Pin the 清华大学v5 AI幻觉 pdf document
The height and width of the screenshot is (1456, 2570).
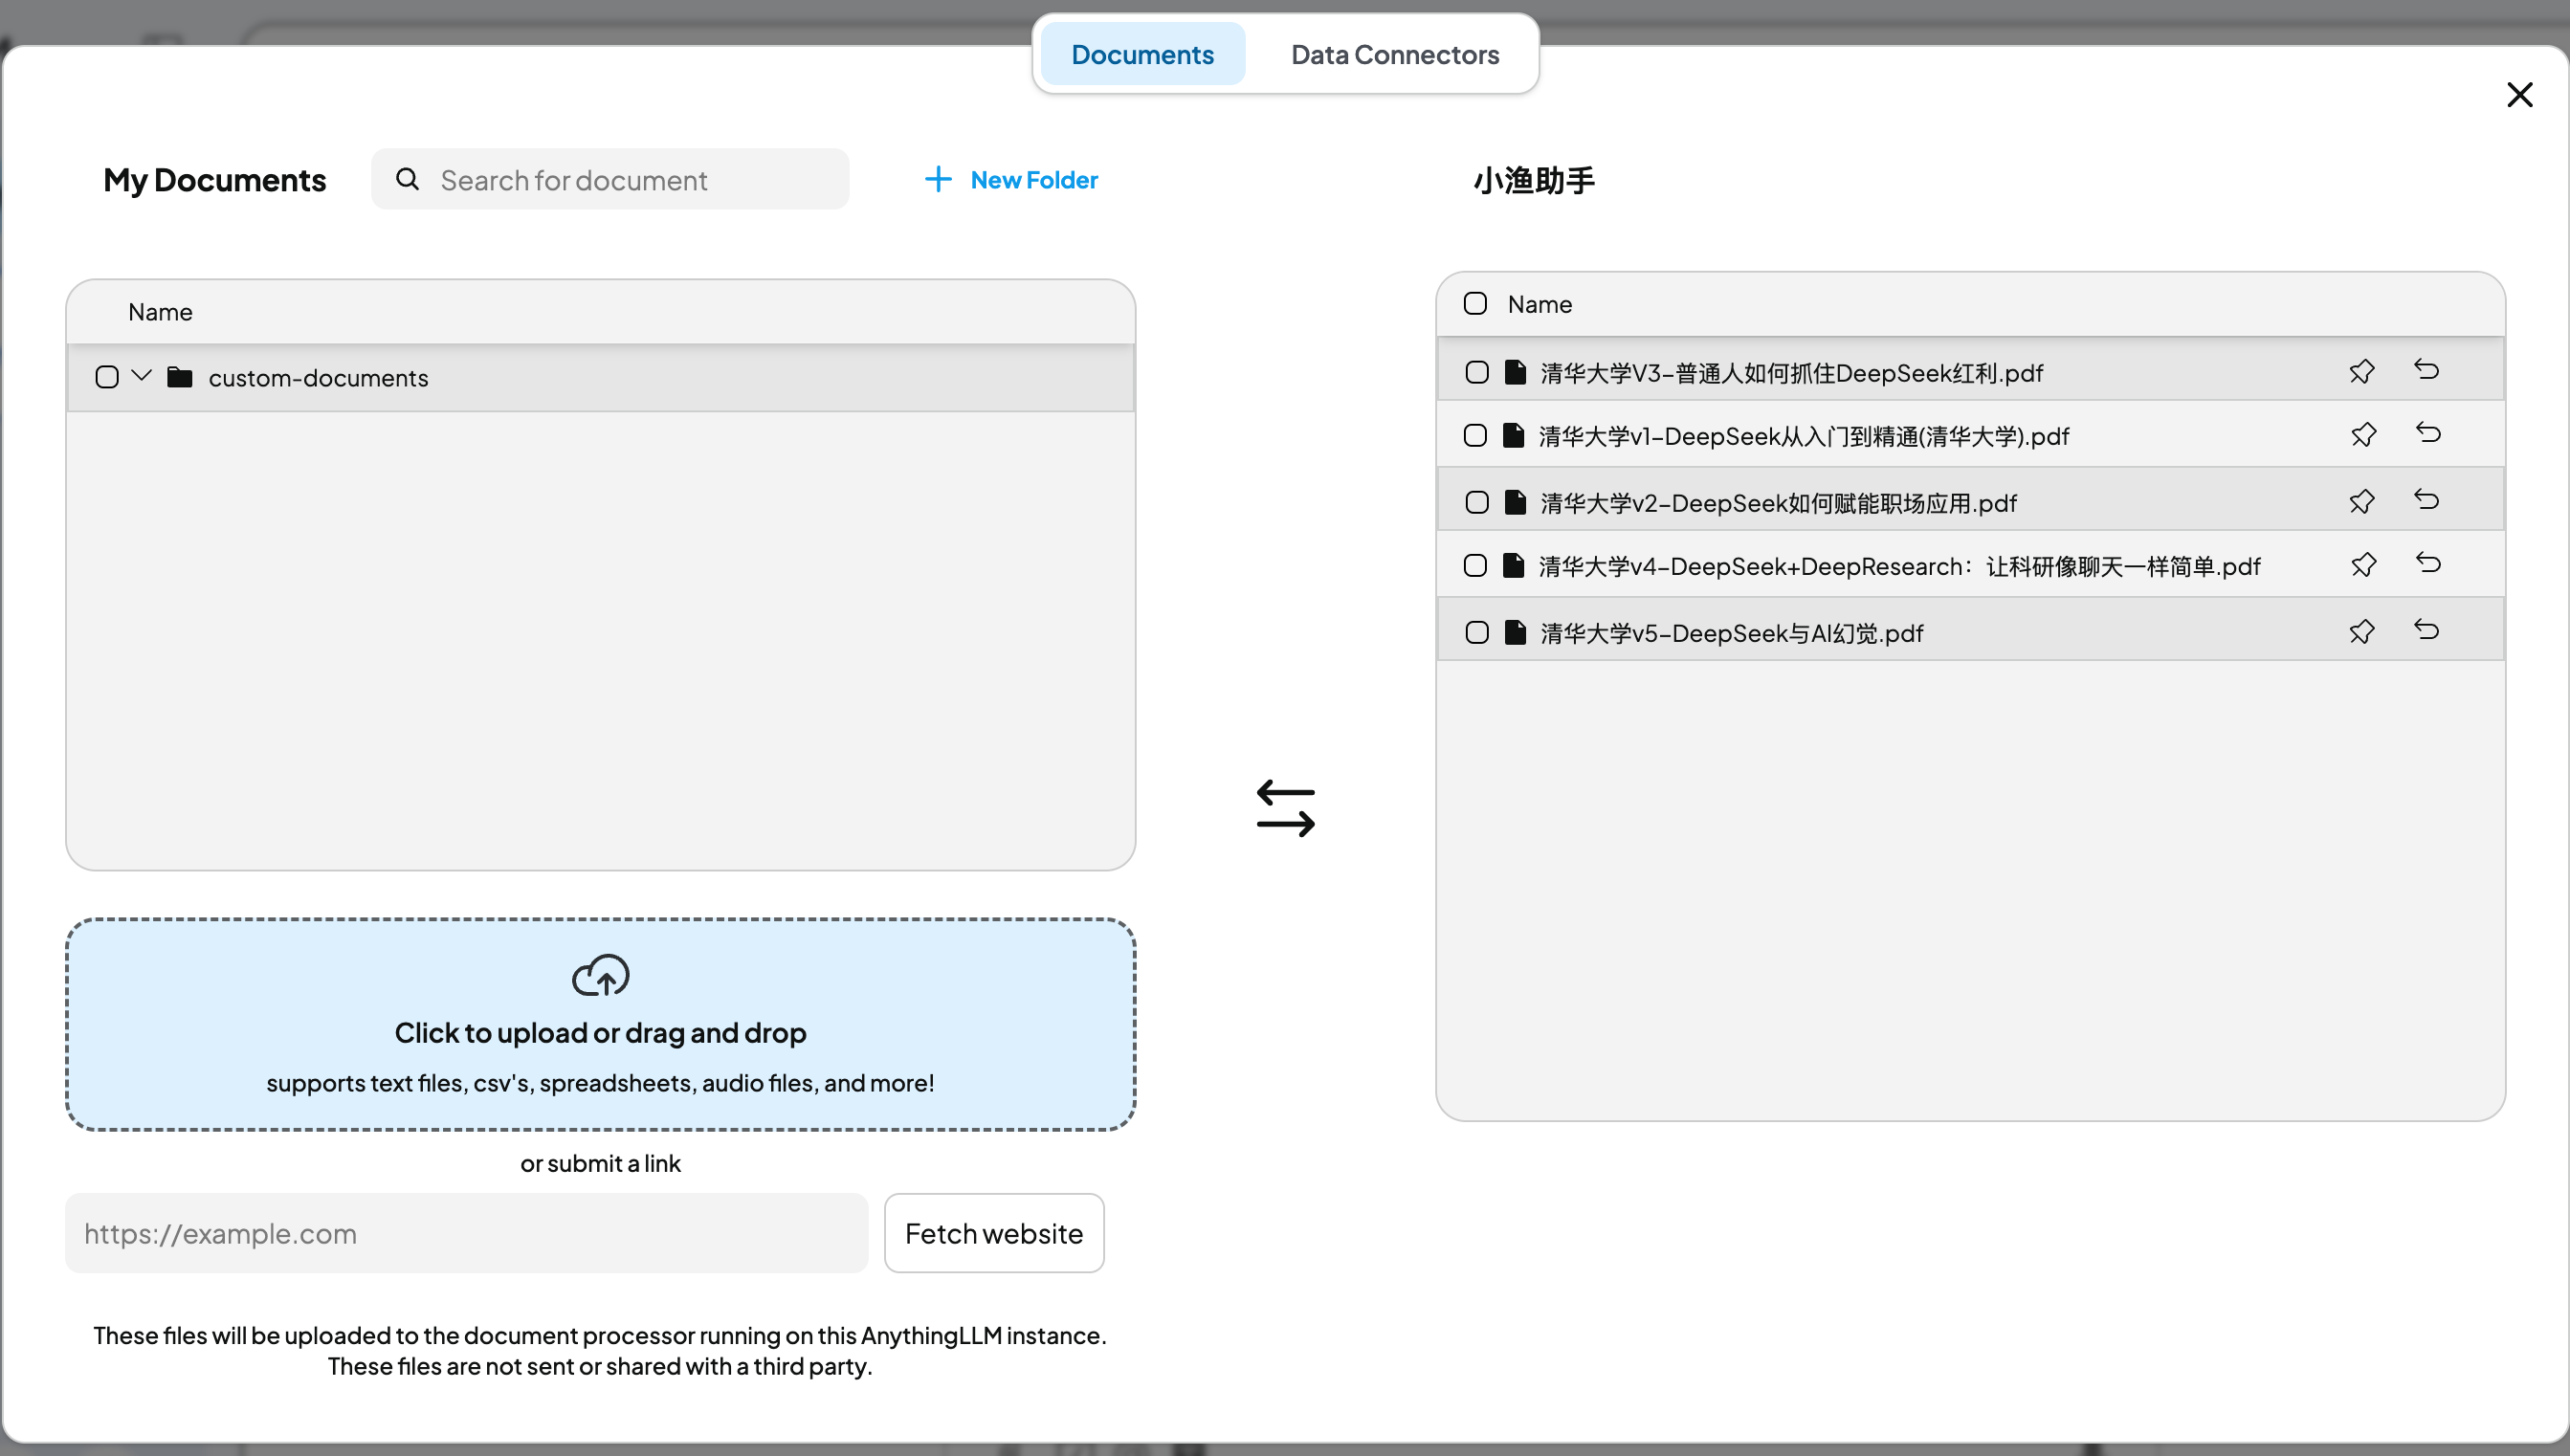(x=2361, y=631)
